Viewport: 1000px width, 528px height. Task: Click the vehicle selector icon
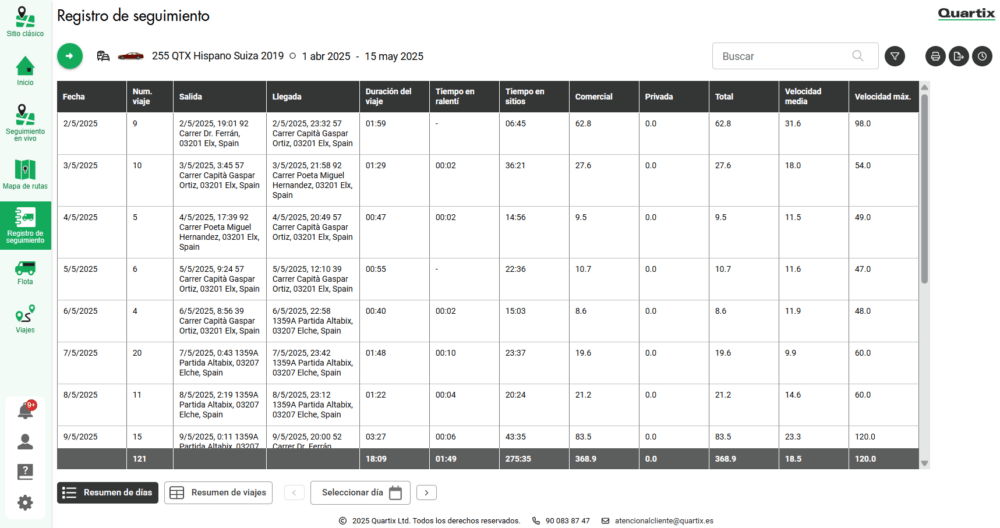(103, 56)
